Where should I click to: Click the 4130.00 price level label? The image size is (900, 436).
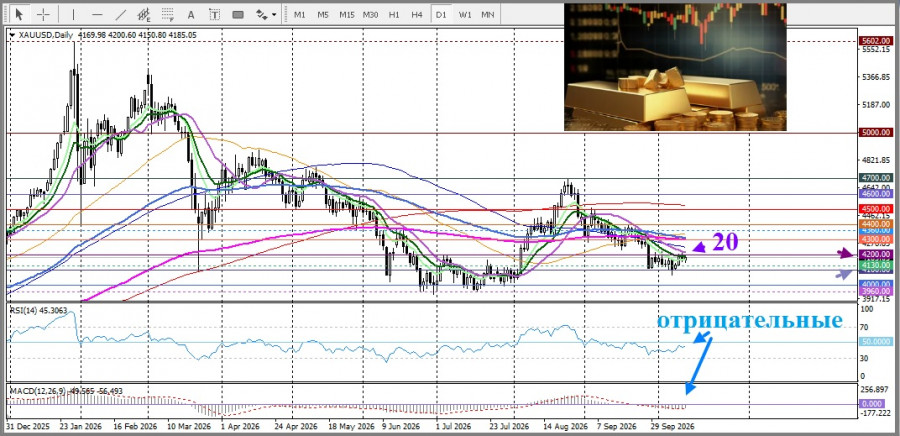[x=875, y=265]
